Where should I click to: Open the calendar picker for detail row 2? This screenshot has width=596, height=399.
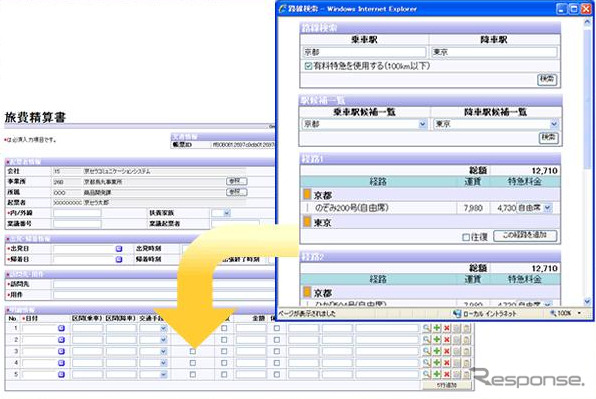[x=61, y=340]
